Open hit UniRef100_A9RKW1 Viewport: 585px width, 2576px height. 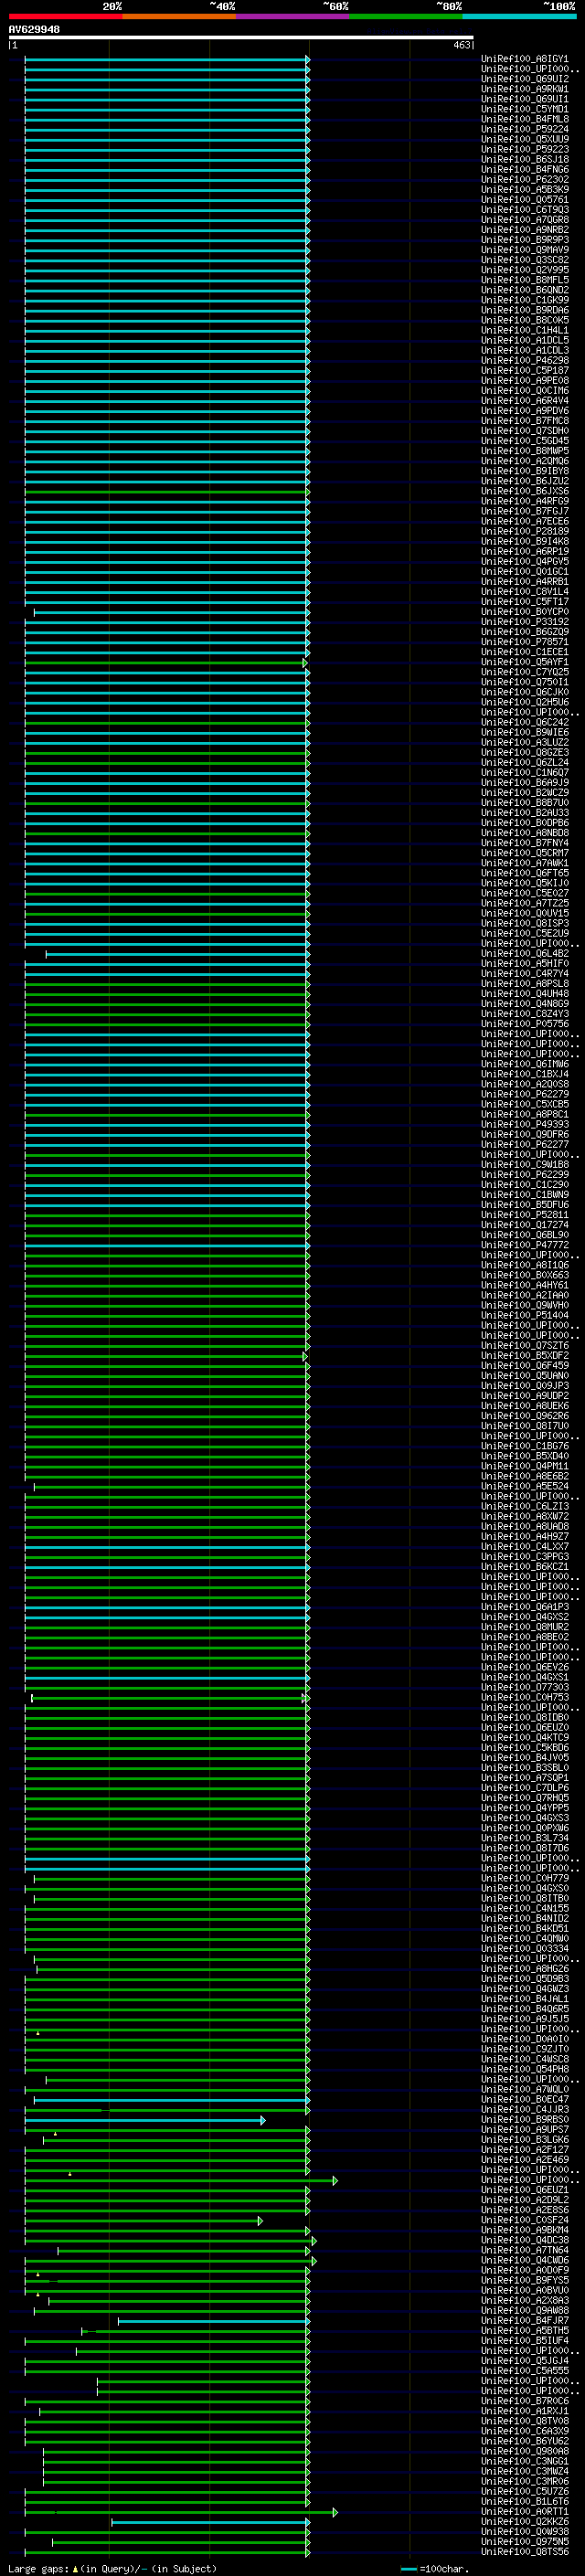click(525, 89)
